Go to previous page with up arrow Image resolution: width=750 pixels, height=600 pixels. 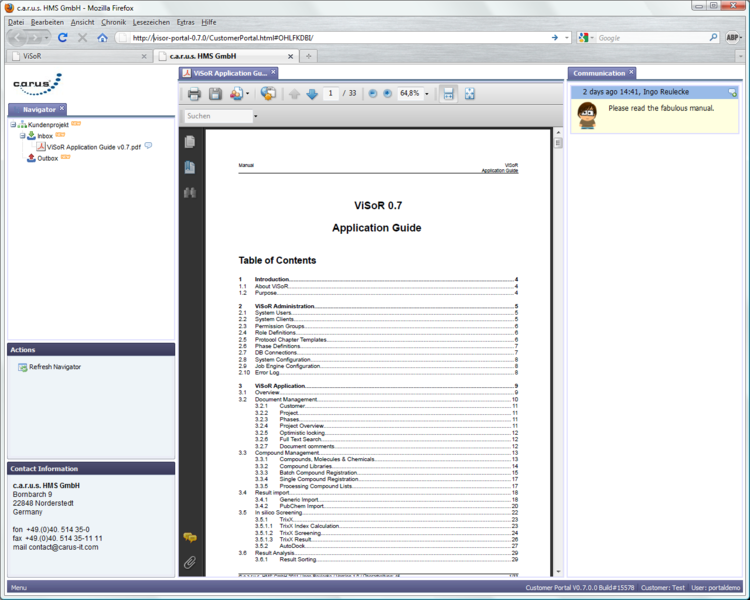[294, 94]
